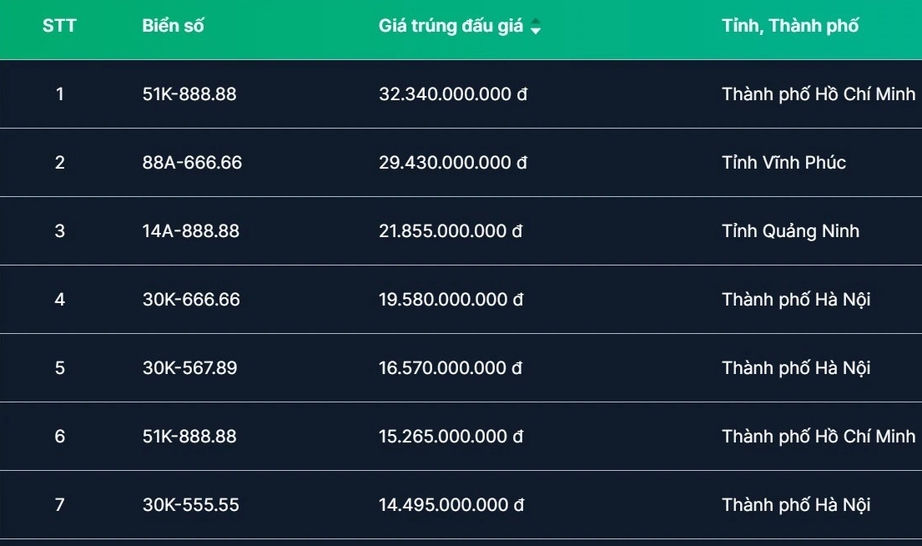Select license plate 30K-567.89
The image size is (922, 546).
pos(190,368)
